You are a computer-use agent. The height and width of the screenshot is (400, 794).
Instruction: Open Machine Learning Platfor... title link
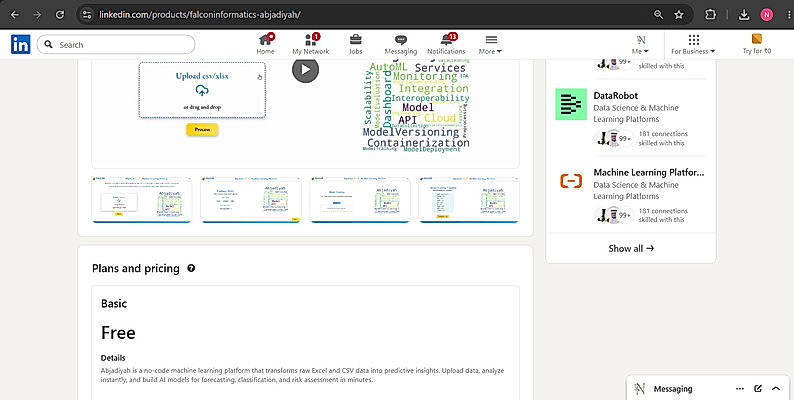click(x=649, y=173)
